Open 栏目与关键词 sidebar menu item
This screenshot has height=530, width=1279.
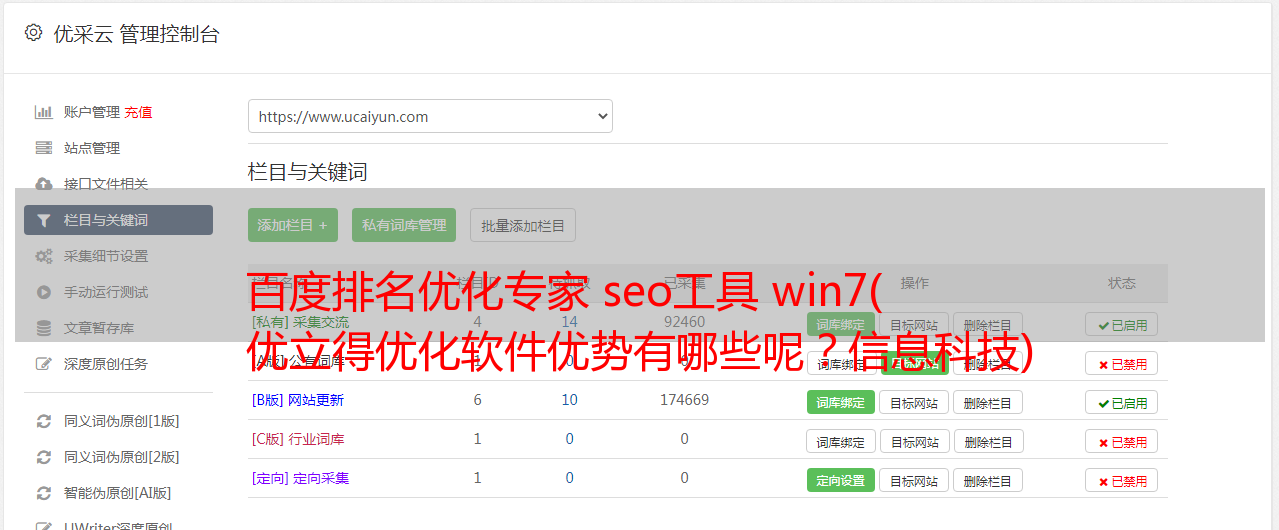(118, 220)
